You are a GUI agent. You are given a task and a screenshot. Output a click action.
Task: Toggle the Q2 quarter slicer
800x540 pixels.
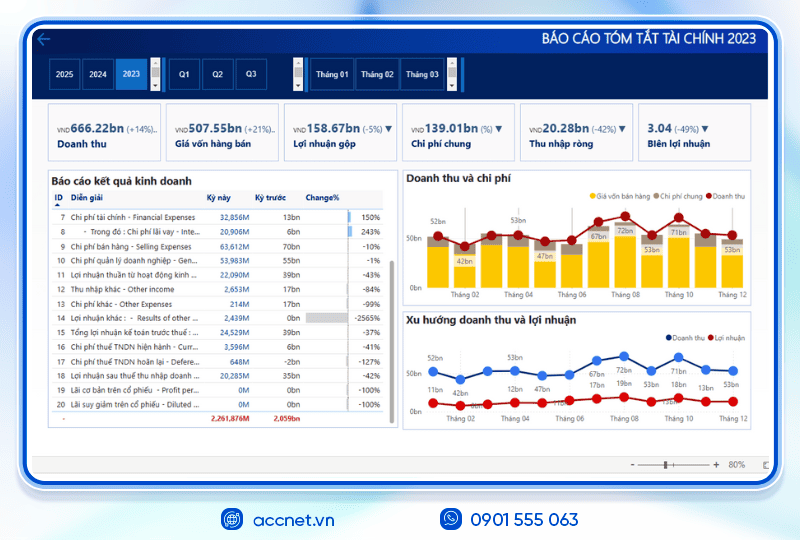click(218, 75)
